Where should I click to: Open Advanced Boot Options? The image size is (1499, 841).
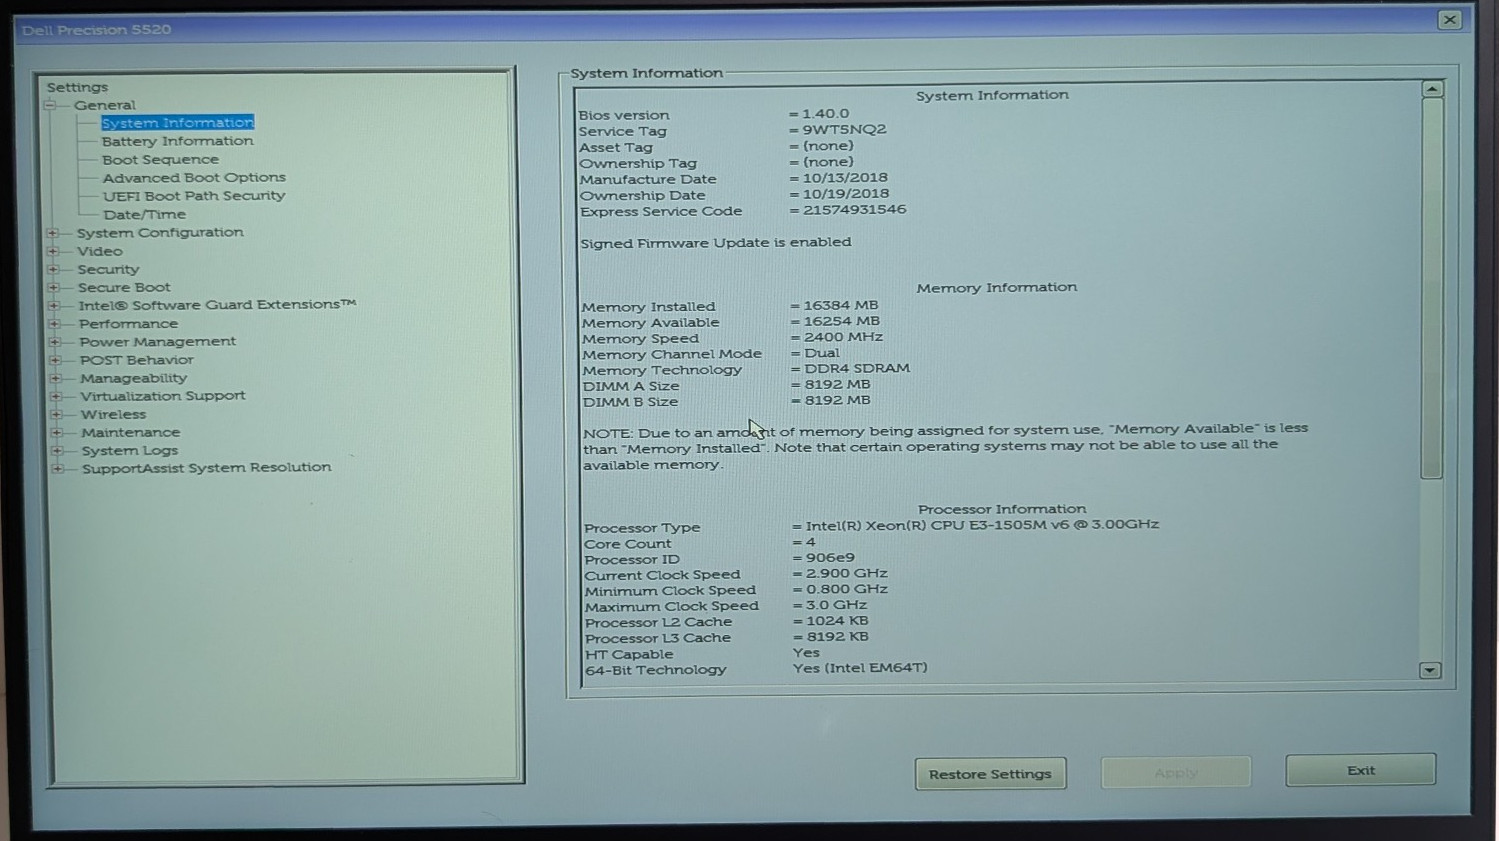click(194, 177)
